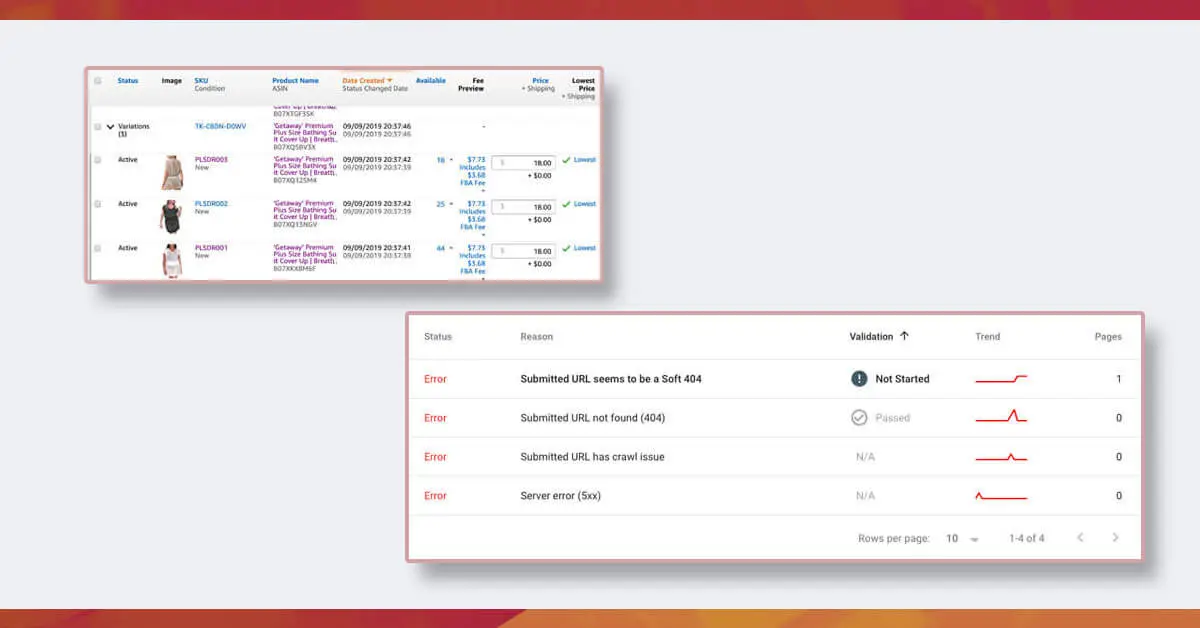Sort inventory by Price column header
This screenshot has height=628, width=1200.
point(541,81)
